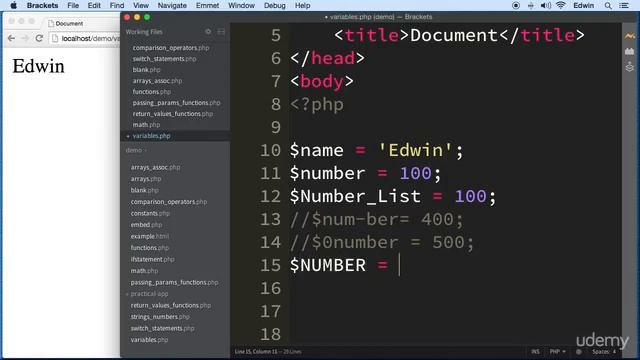Open the Help menu
Screen dimensions: 640x360
[x=302, y=5]
